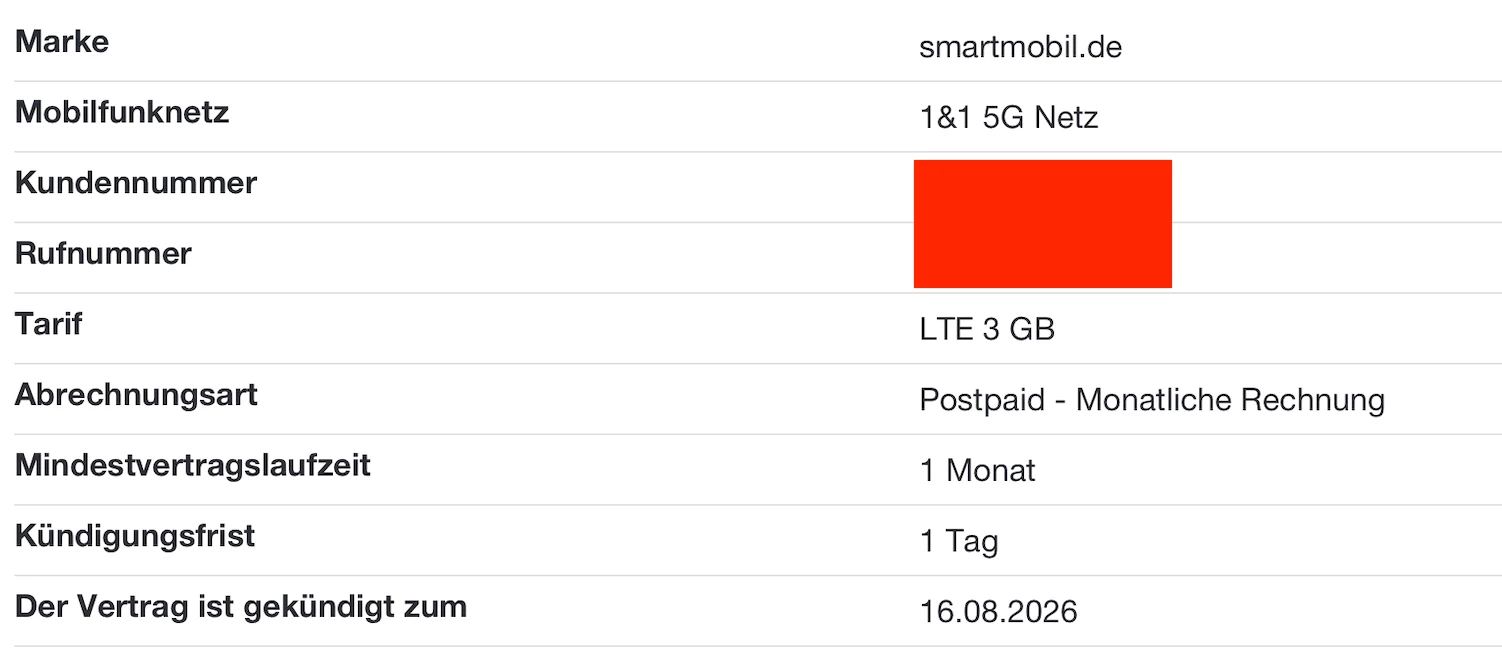Image resolution: width=1502 pixels, height=660 pixels.
Task: Click Der Vertrag ist gekündigt zum label
Action: point(241,606)
